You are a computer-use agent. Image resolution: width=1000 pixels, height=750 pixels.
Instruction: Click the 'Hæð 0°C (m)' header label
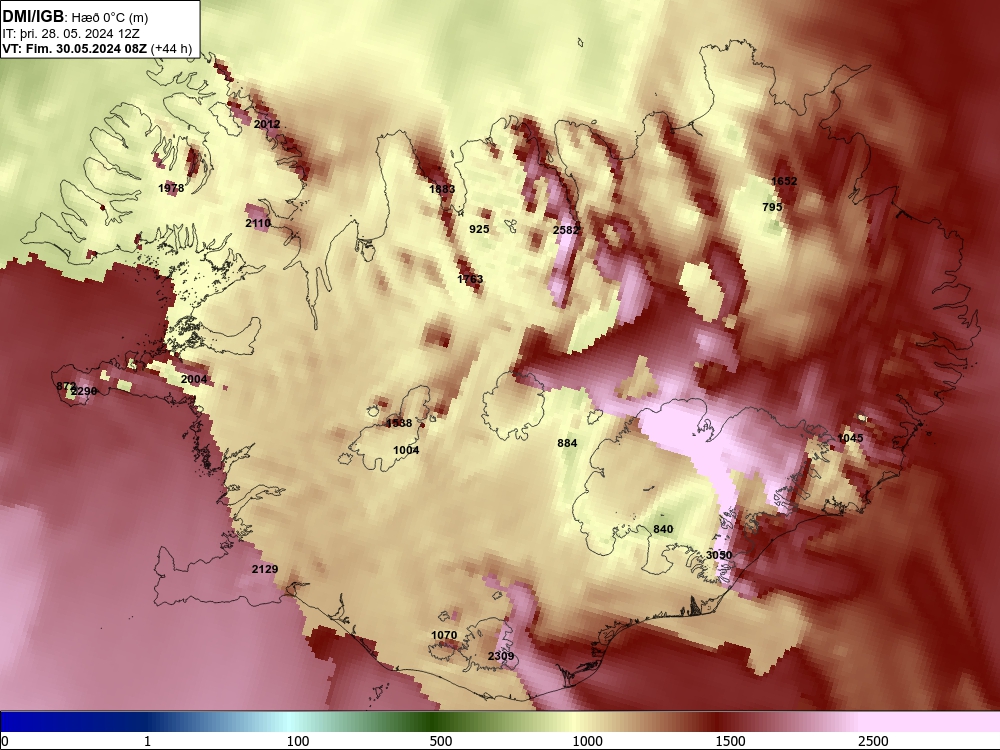pyautogui.click(x=108, y=17)
